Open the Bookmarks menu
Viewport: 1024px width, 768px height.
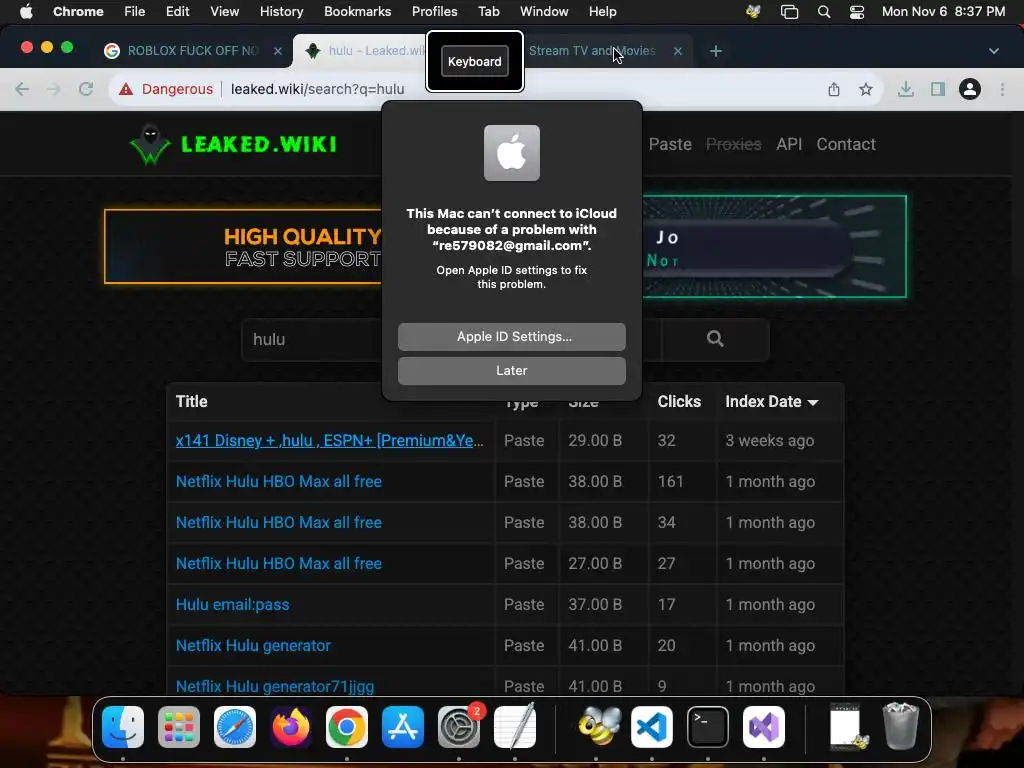pos(357,12)
